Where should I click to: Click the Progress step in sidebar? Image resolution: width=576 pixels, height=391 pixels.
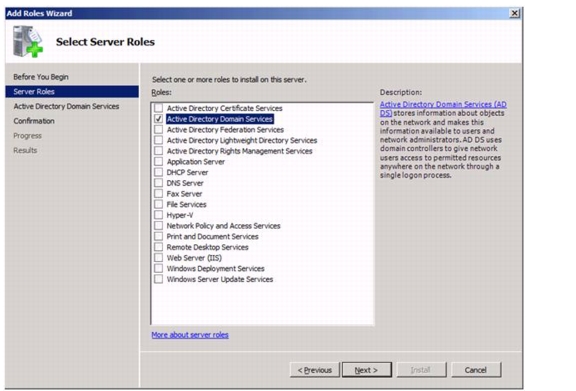pyautogui.click(x=27, y=136)
